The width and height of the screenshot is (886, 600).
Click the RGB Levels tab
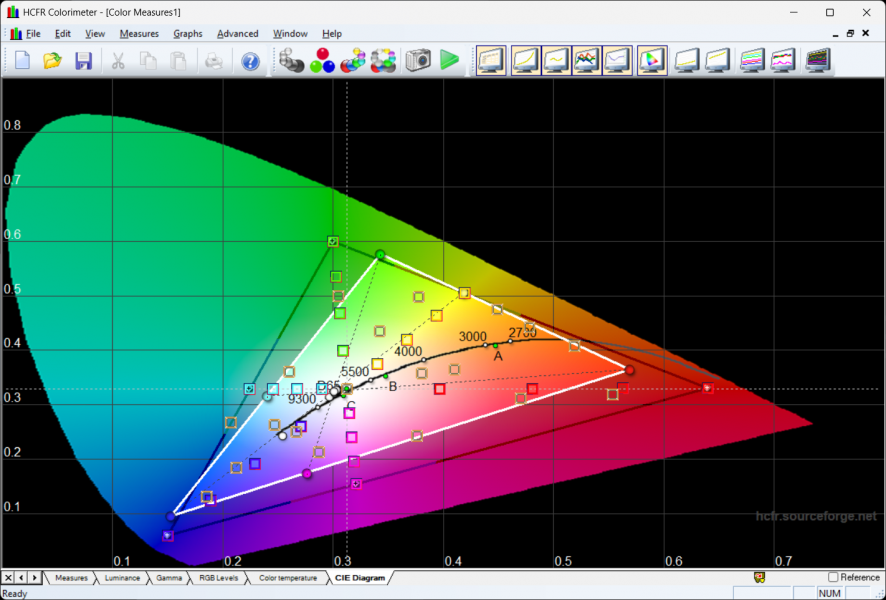218,578
